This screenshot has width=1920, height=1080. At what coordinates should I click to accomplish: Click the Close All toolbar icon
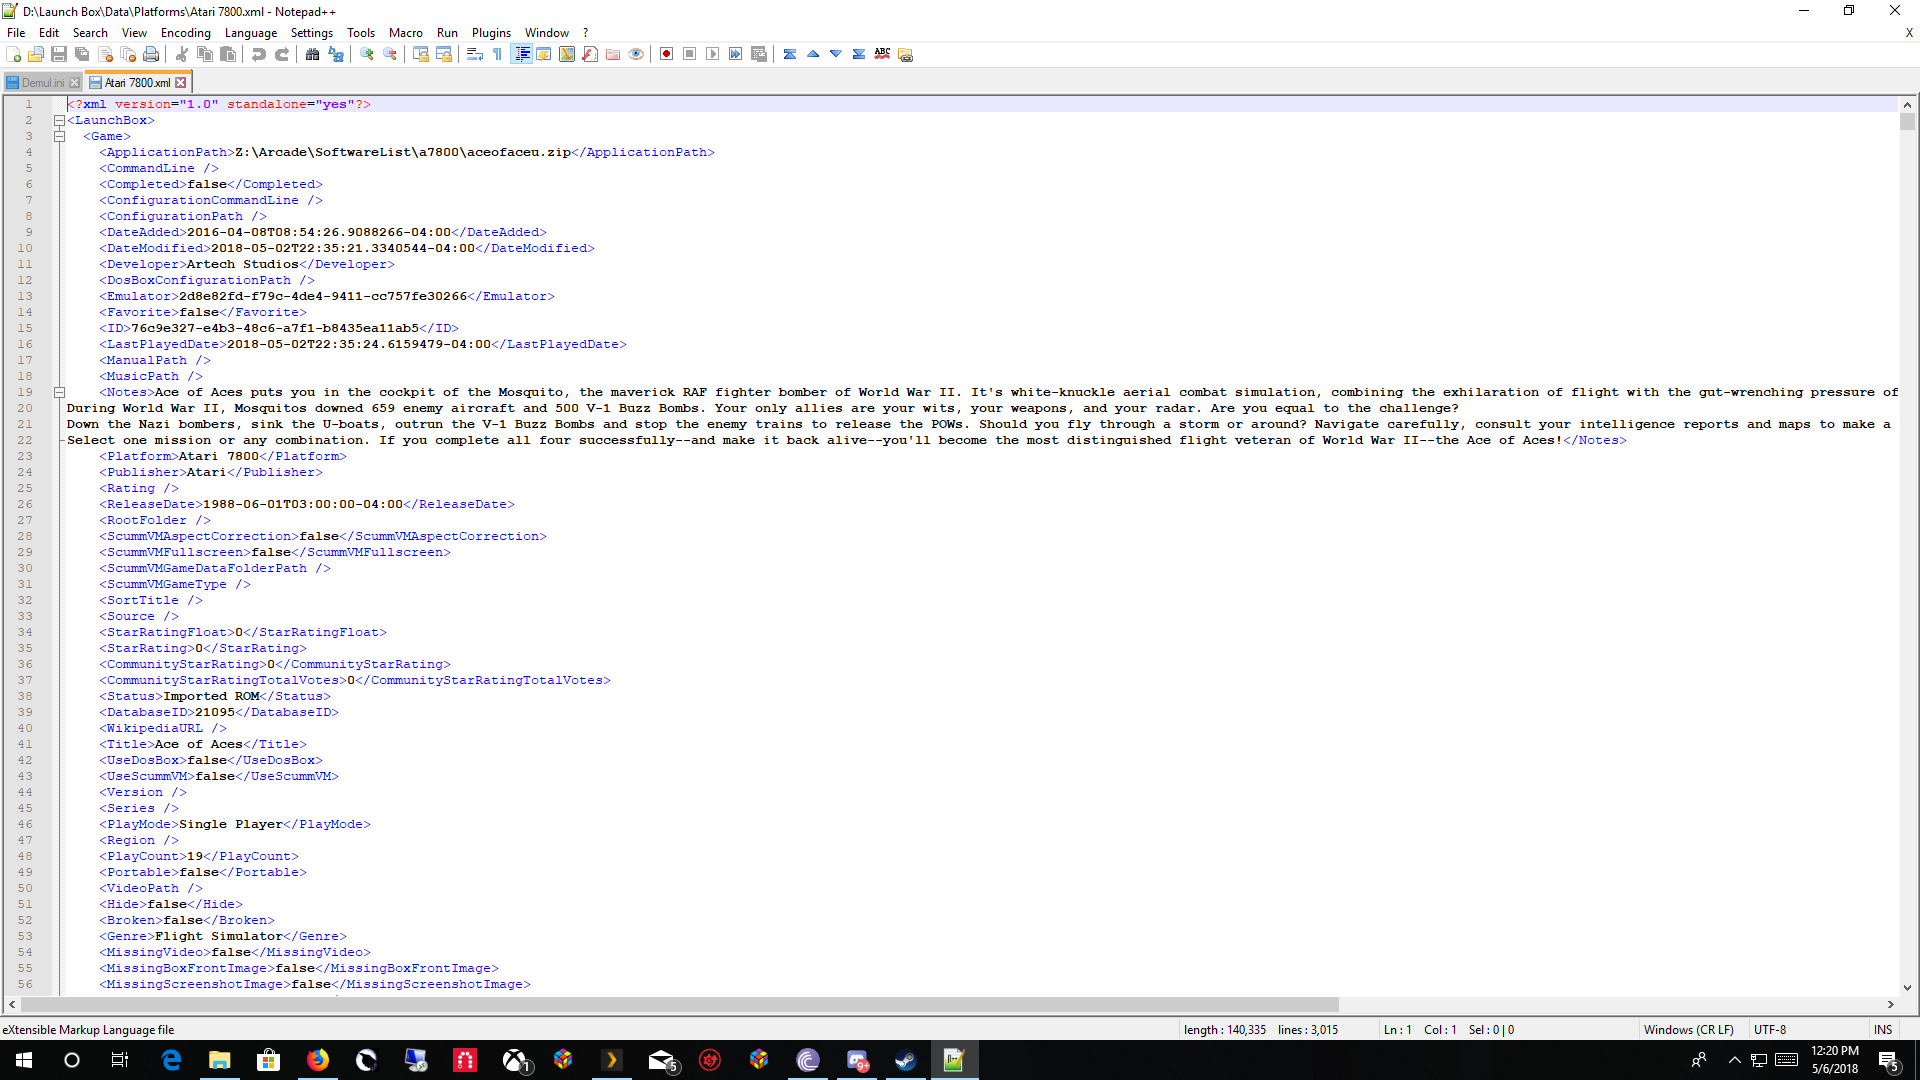128,54
